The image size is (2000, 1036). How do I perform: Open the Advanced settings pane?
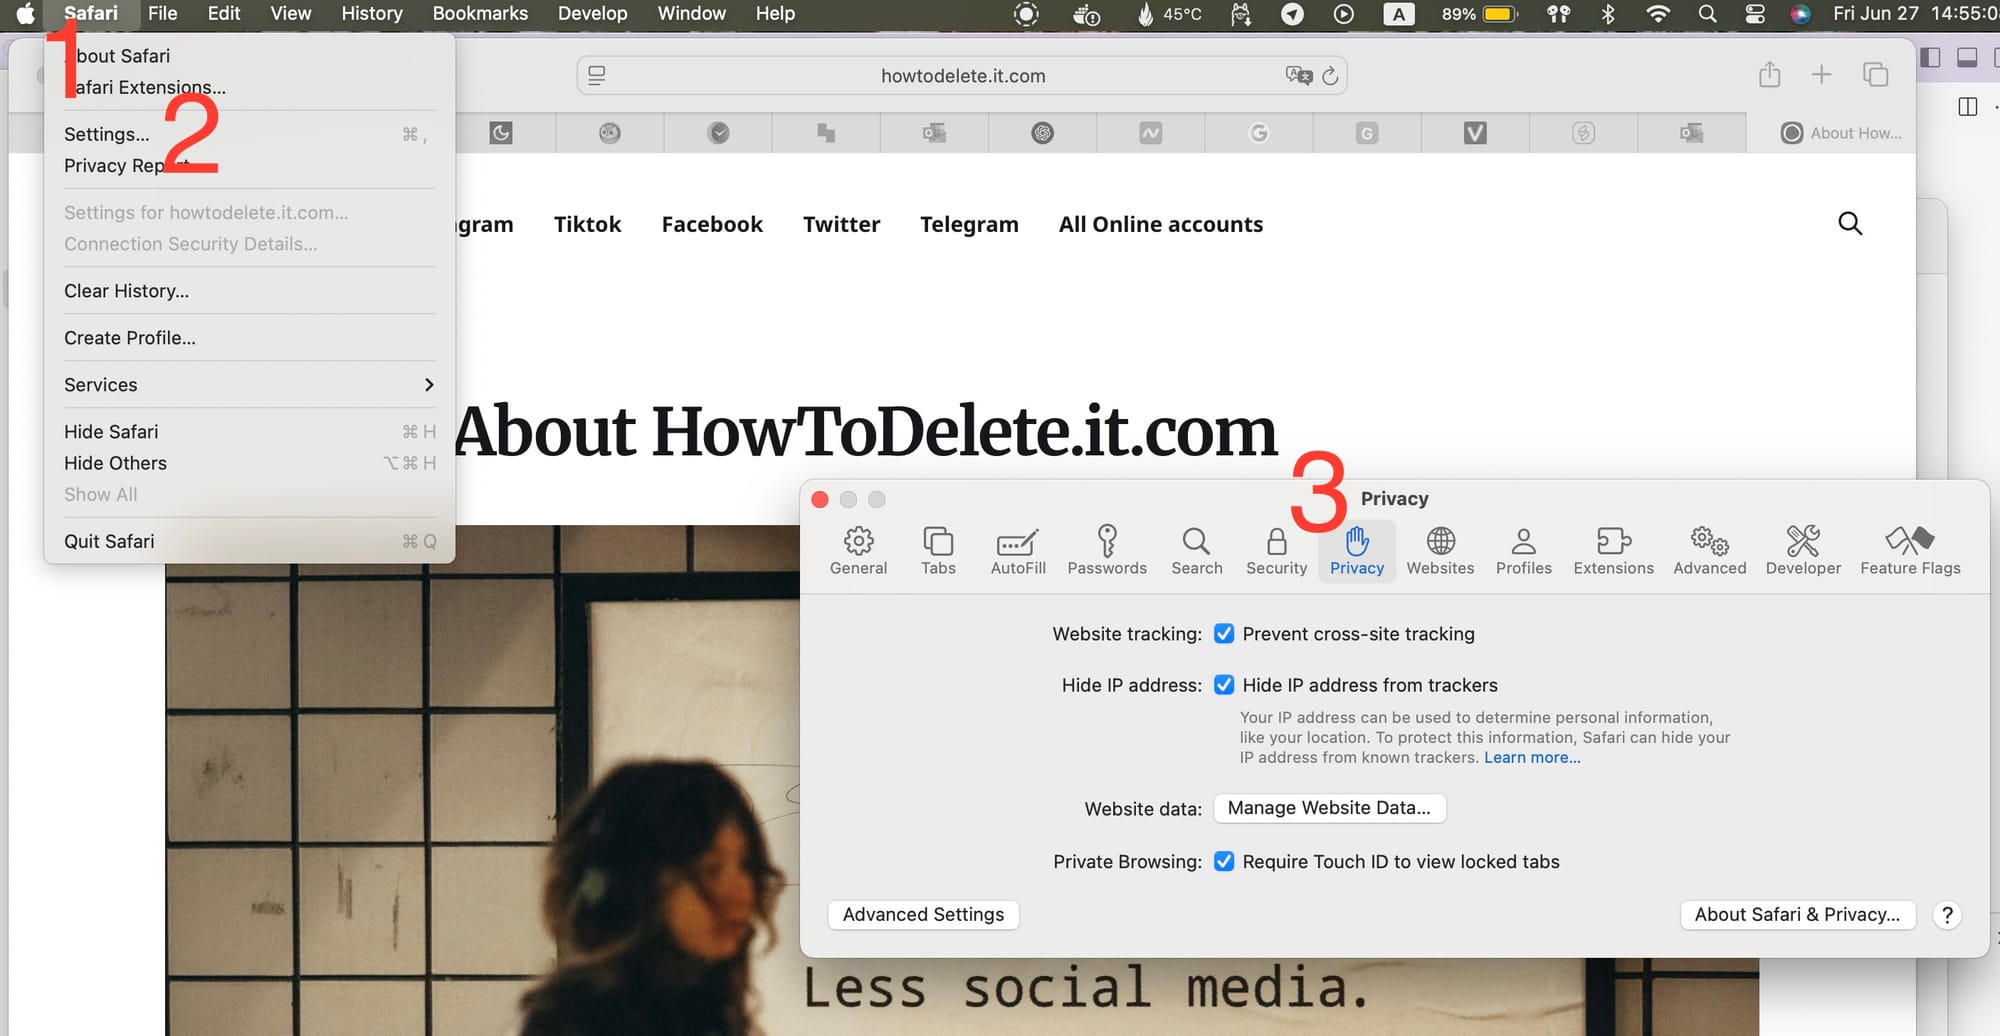point(1710,551)
